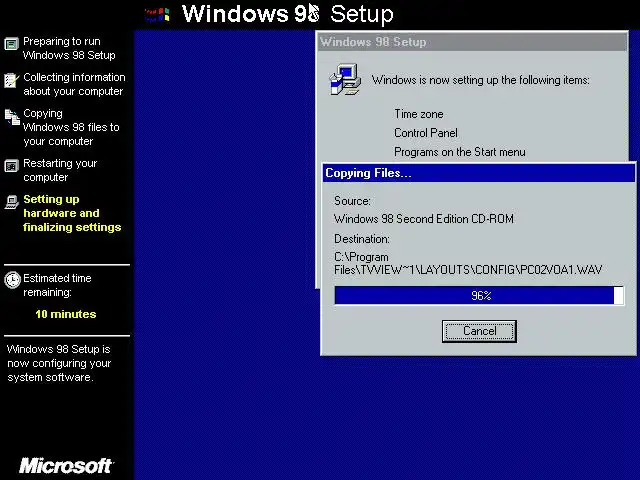
Task: Click the Cancel button in Copying Files
Action: click(x=479, y=331)
